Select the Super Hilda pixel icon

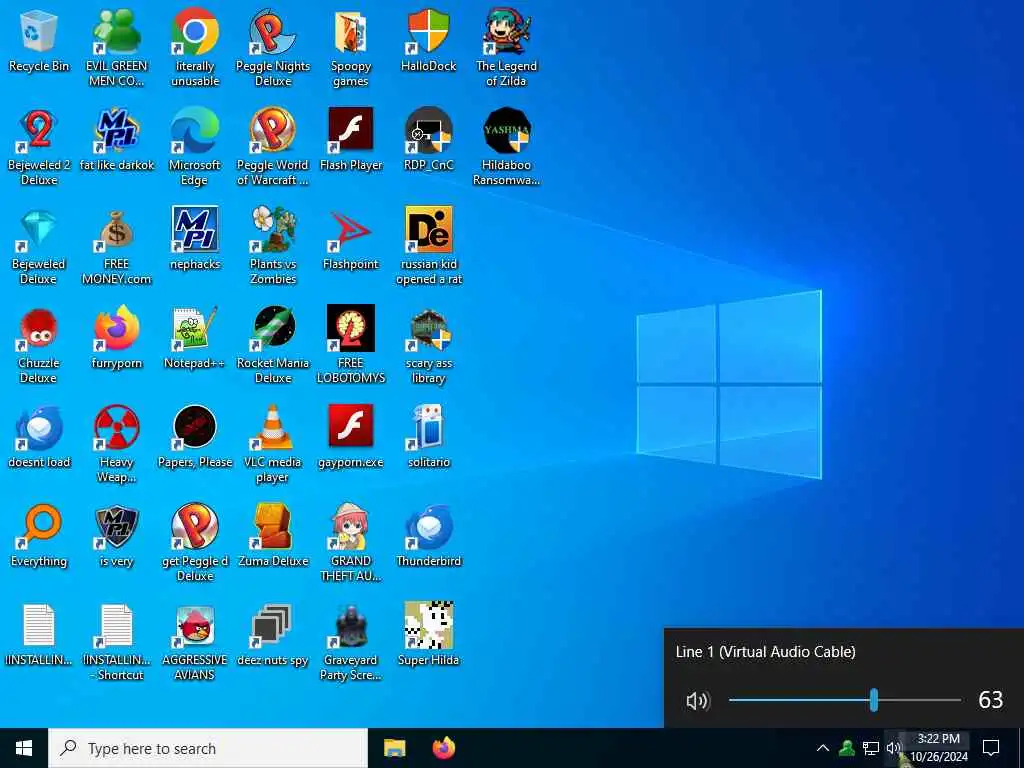click(x=428, y=626)
